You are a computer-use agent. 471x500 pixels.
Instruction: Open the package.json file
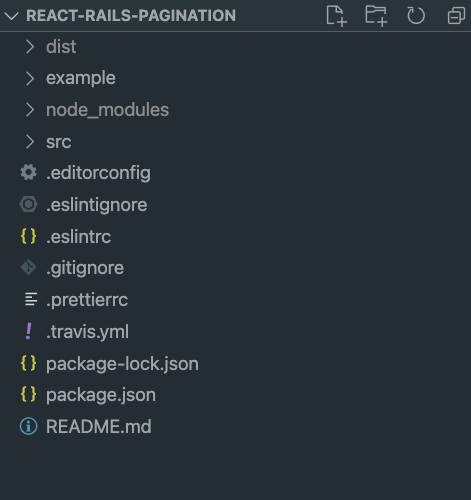(x=235, y=395)
